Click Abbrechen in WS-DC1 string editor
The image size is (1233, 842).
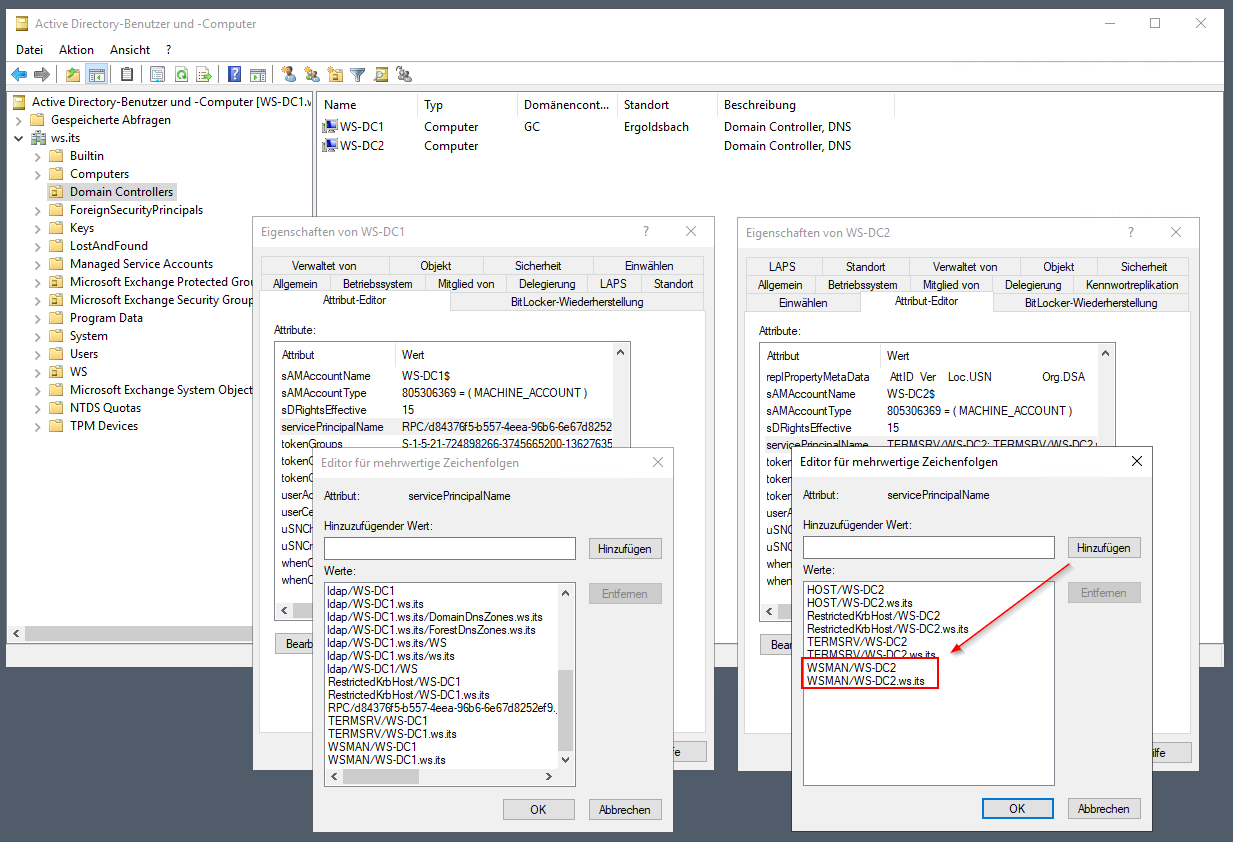(625, 810)
